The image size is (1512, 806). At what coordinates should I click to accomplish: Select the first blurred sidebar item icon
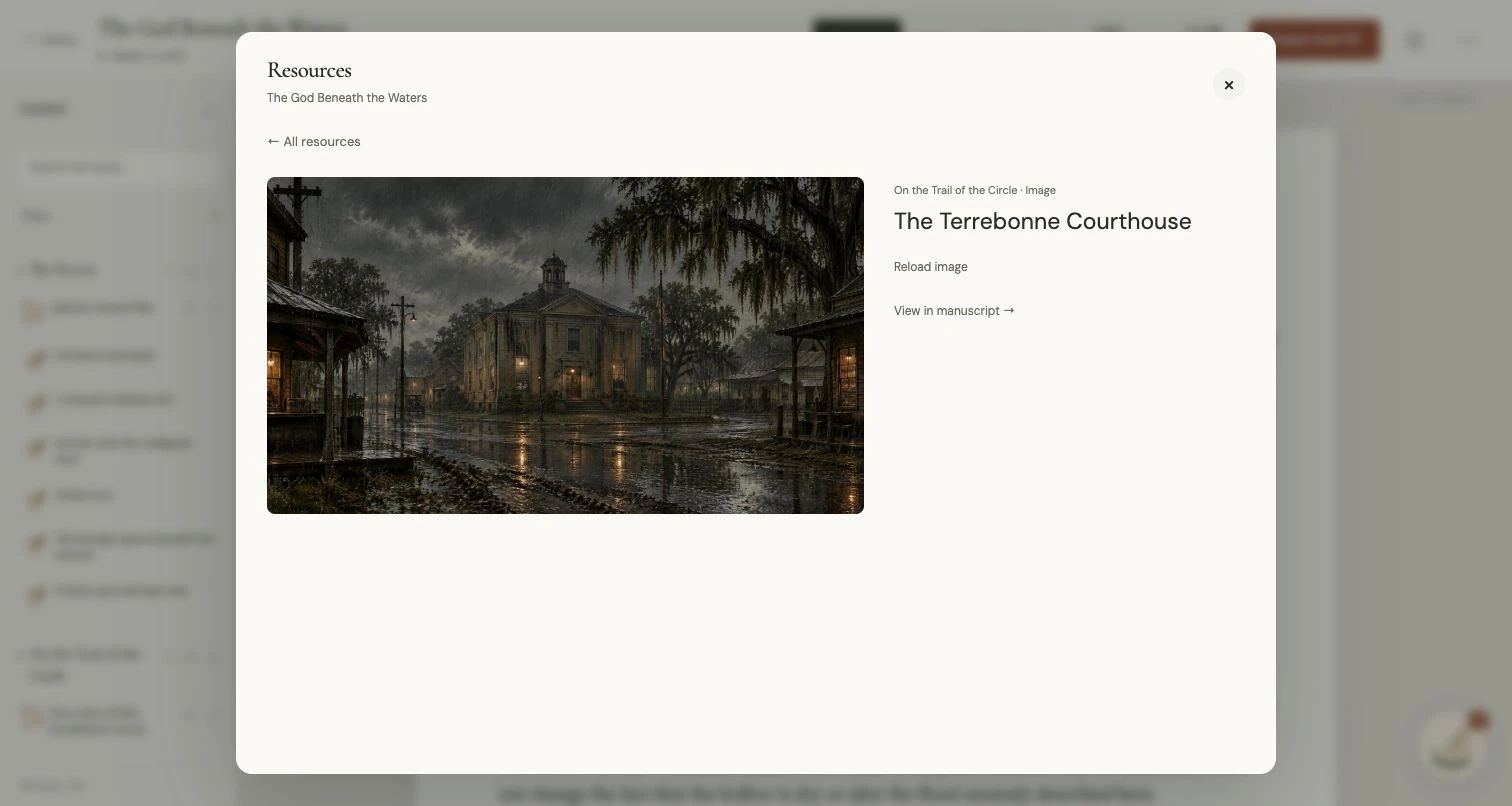[34, 311]
